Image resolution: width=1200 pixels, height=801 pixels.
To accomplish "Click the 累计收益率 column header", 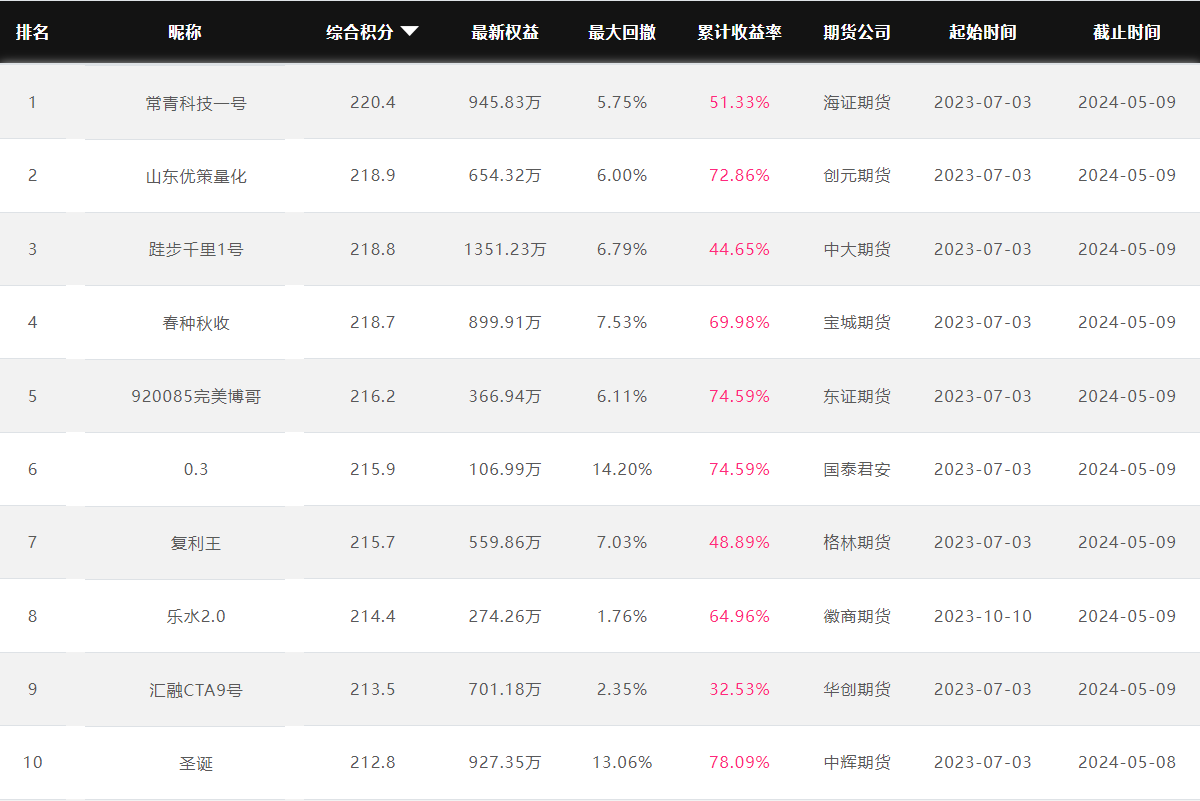I will point(740,32).
